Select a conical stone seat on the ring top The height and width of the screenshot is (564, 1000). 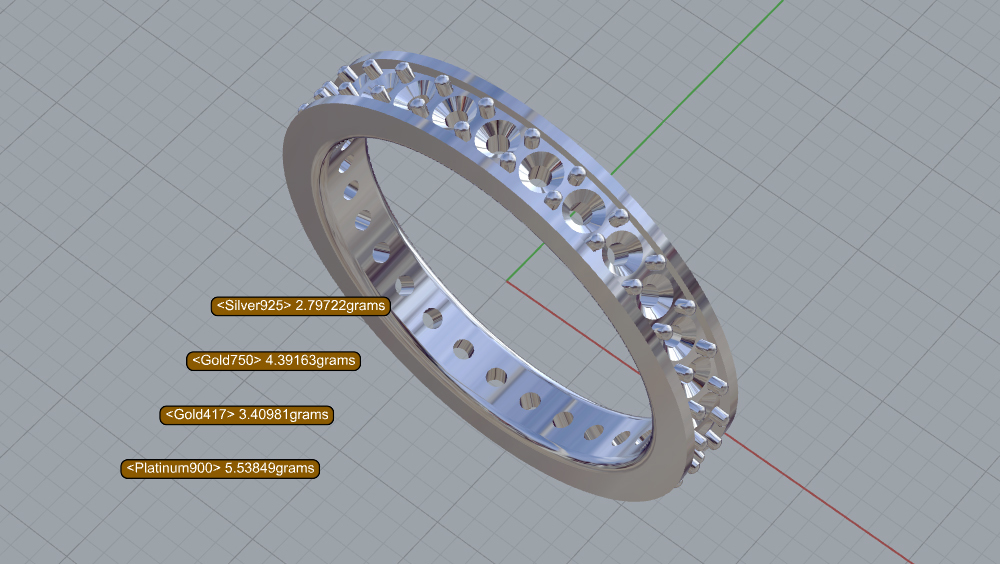[539, 170]
